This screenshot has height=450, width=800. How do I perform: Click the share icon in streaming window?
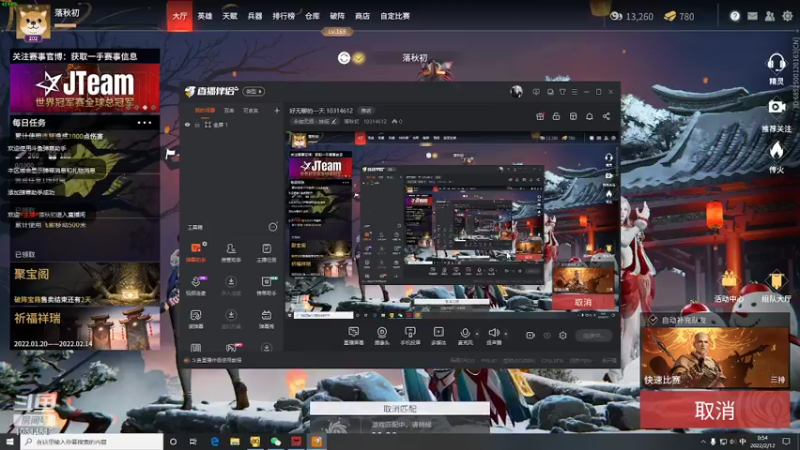(x=606, y=116)
